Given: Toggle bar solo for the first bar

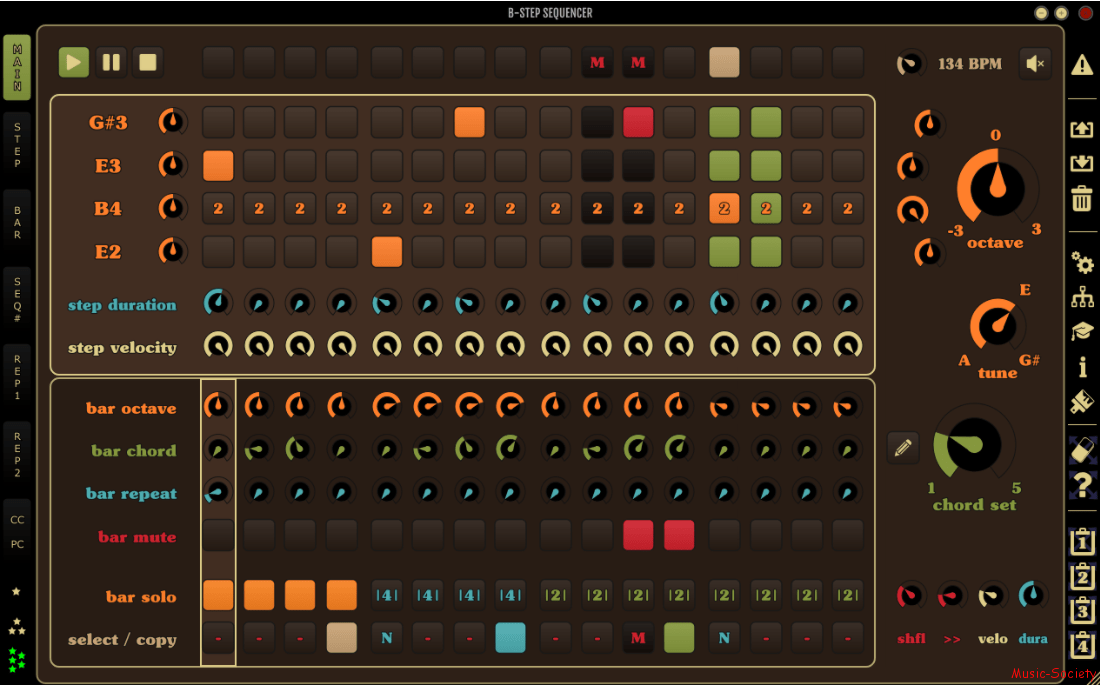Looking at the screenshot, I should 218,595.
